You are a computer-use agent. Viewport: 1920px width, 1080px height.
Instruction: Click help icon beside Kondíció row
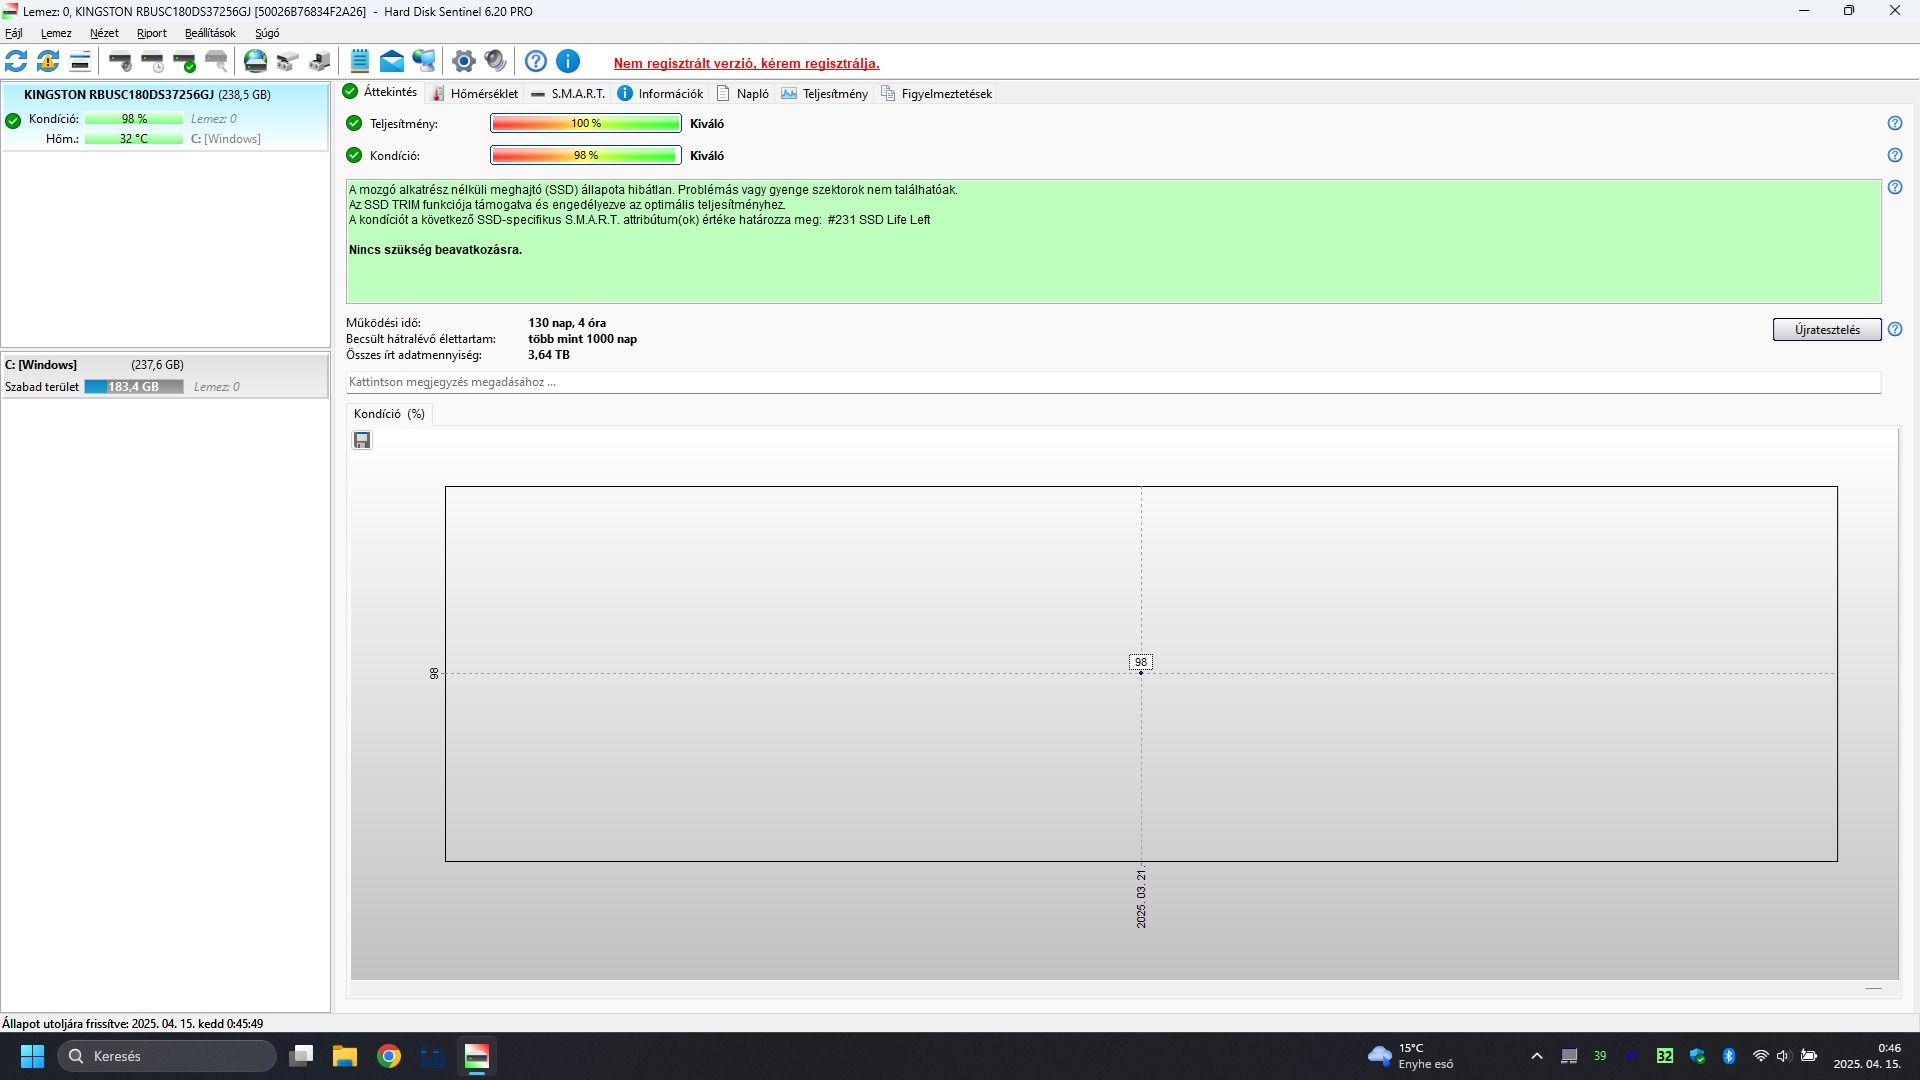click(x=1895, y=155)
